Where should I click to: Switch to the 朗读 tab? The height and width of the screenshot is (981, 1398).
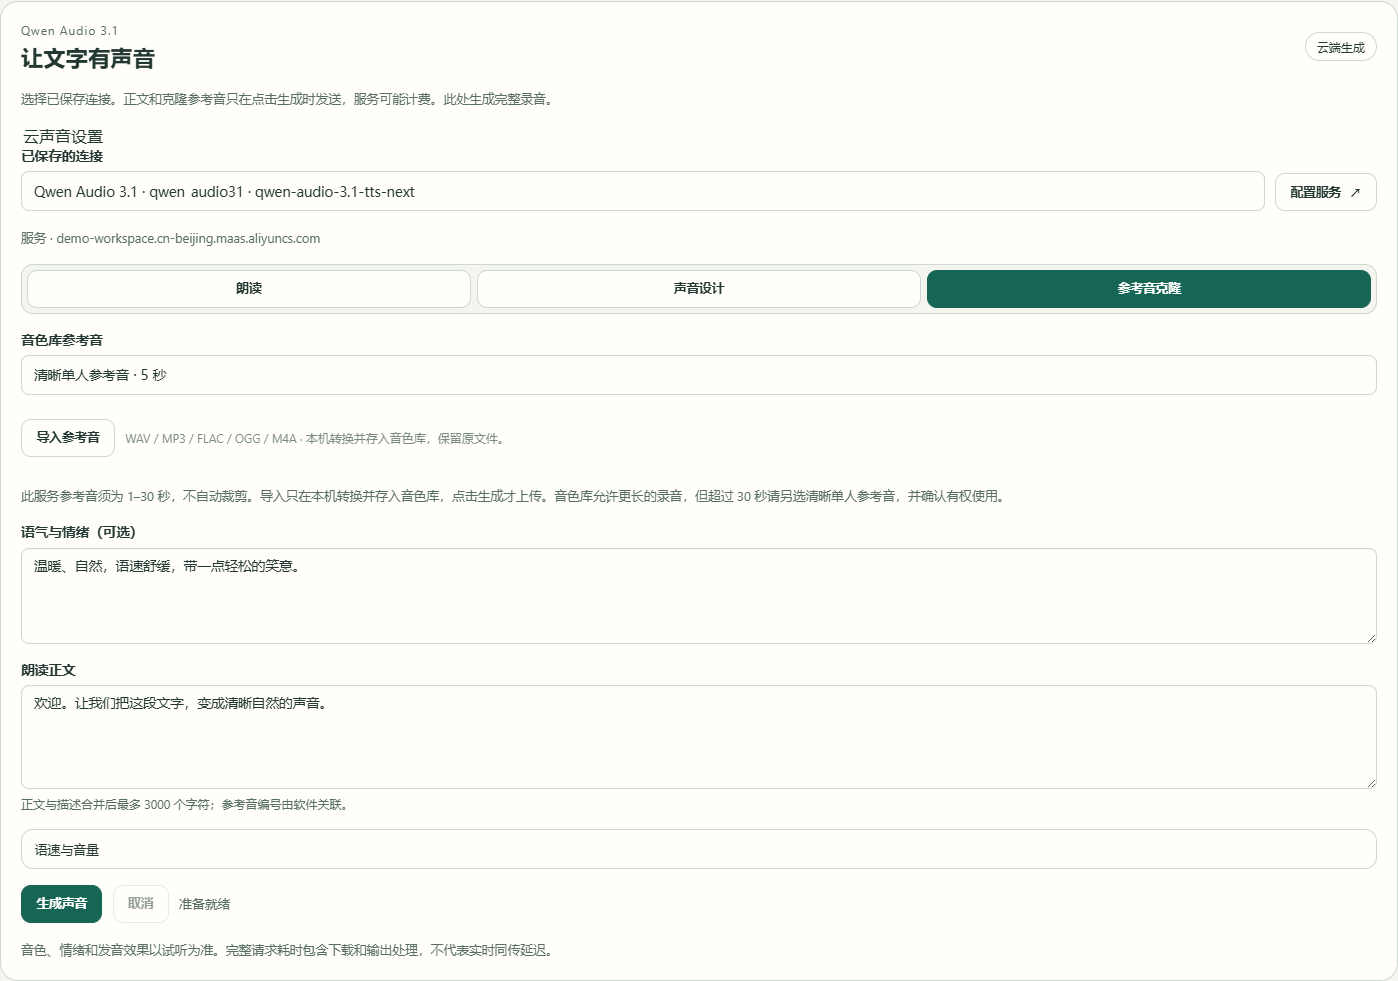coord(249,289)
